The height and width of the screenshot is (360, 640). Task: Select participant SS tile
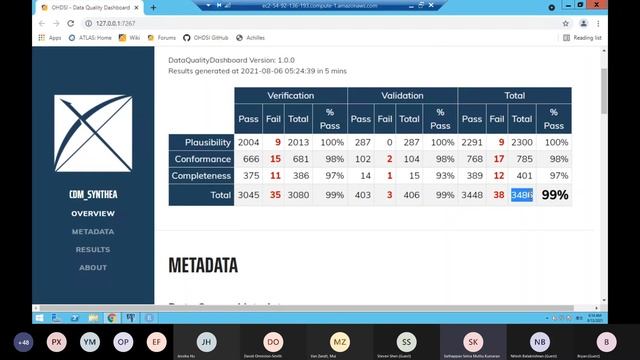coord(406,342)
